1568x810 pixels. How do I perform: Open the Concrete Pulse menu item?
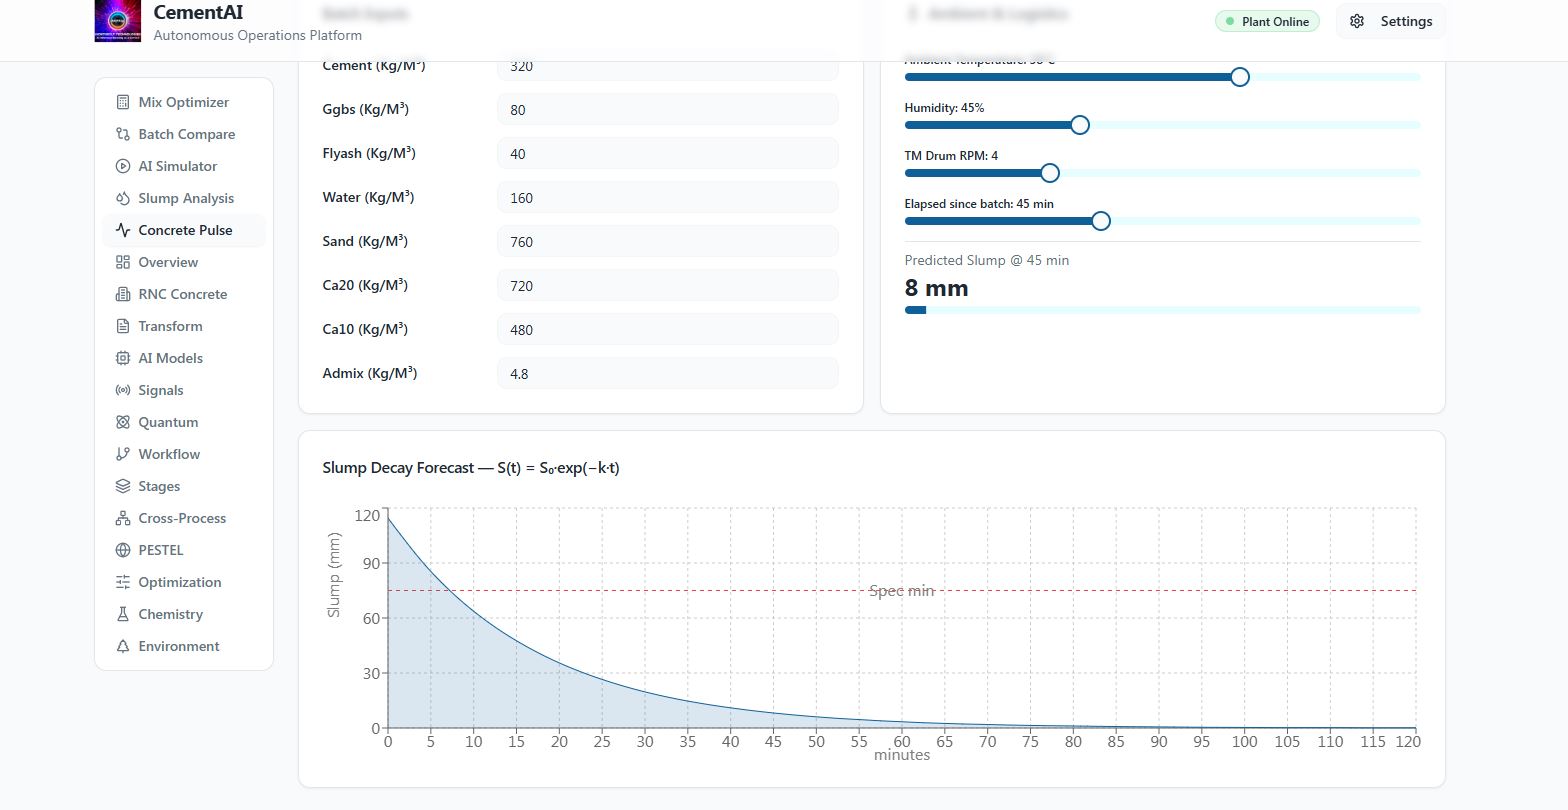pyautogui.click(x=184, y=230)
